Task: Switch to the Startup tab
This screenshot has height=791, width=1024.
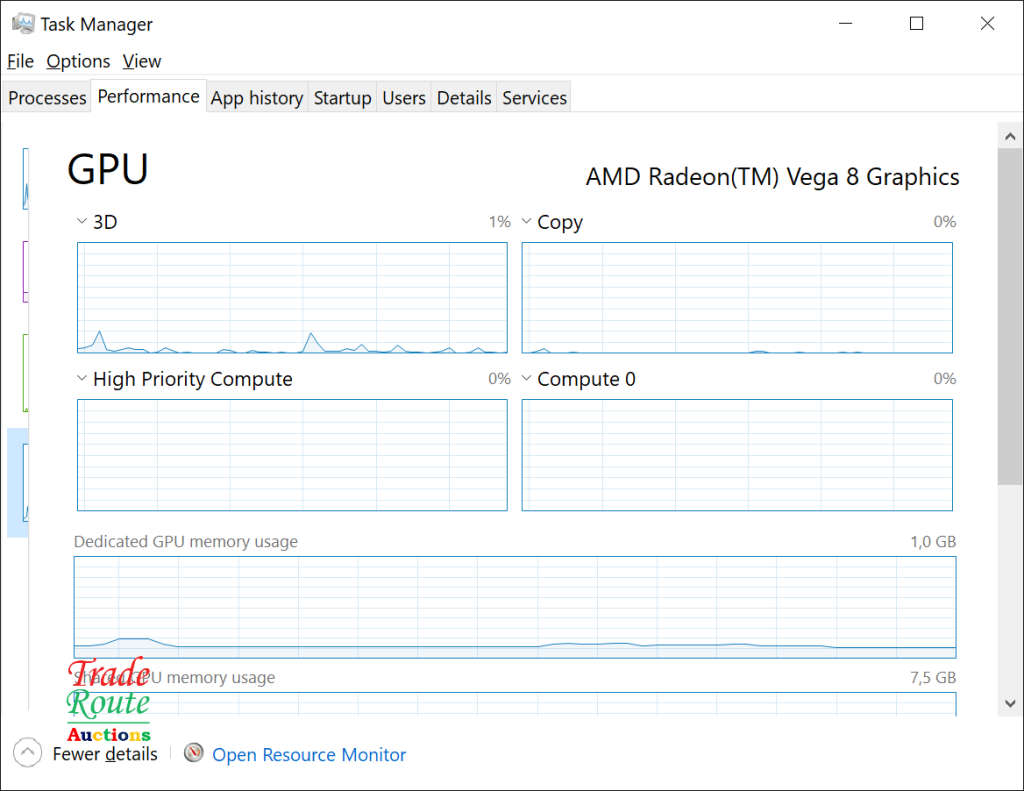Action: [342, 98]
